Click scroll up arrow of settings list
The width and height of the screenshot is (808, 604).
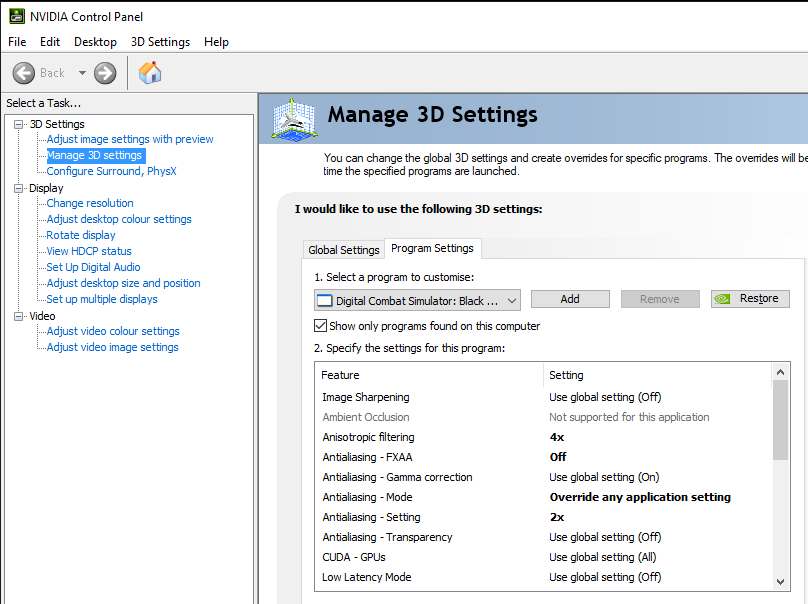coord(780,372)
